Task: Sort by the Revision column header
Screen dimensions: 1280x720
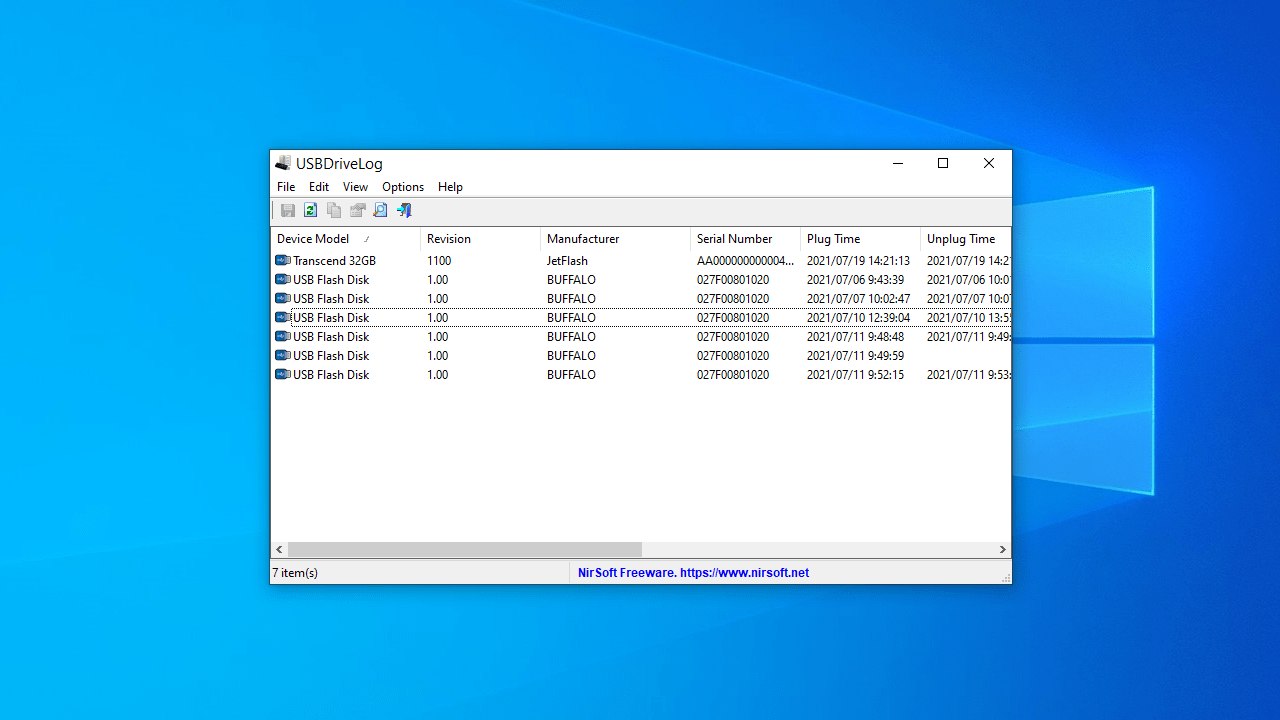Action: pyautogui.click(x=481, y=239)
